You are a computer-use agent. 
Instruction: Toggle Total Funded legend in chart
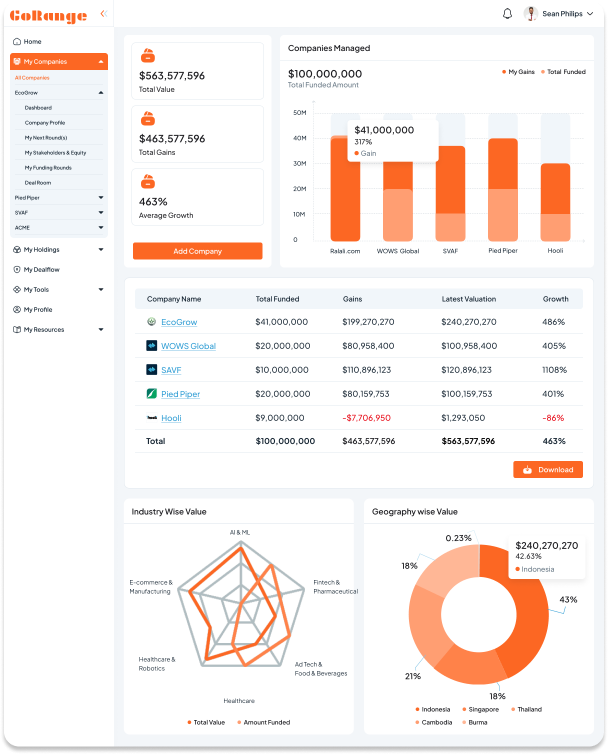point(564,72)
